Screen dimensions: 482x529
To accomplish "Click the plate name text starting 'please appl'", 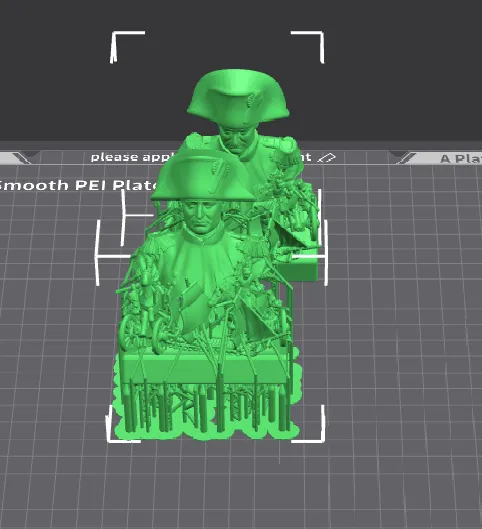I will coord(133,157).
